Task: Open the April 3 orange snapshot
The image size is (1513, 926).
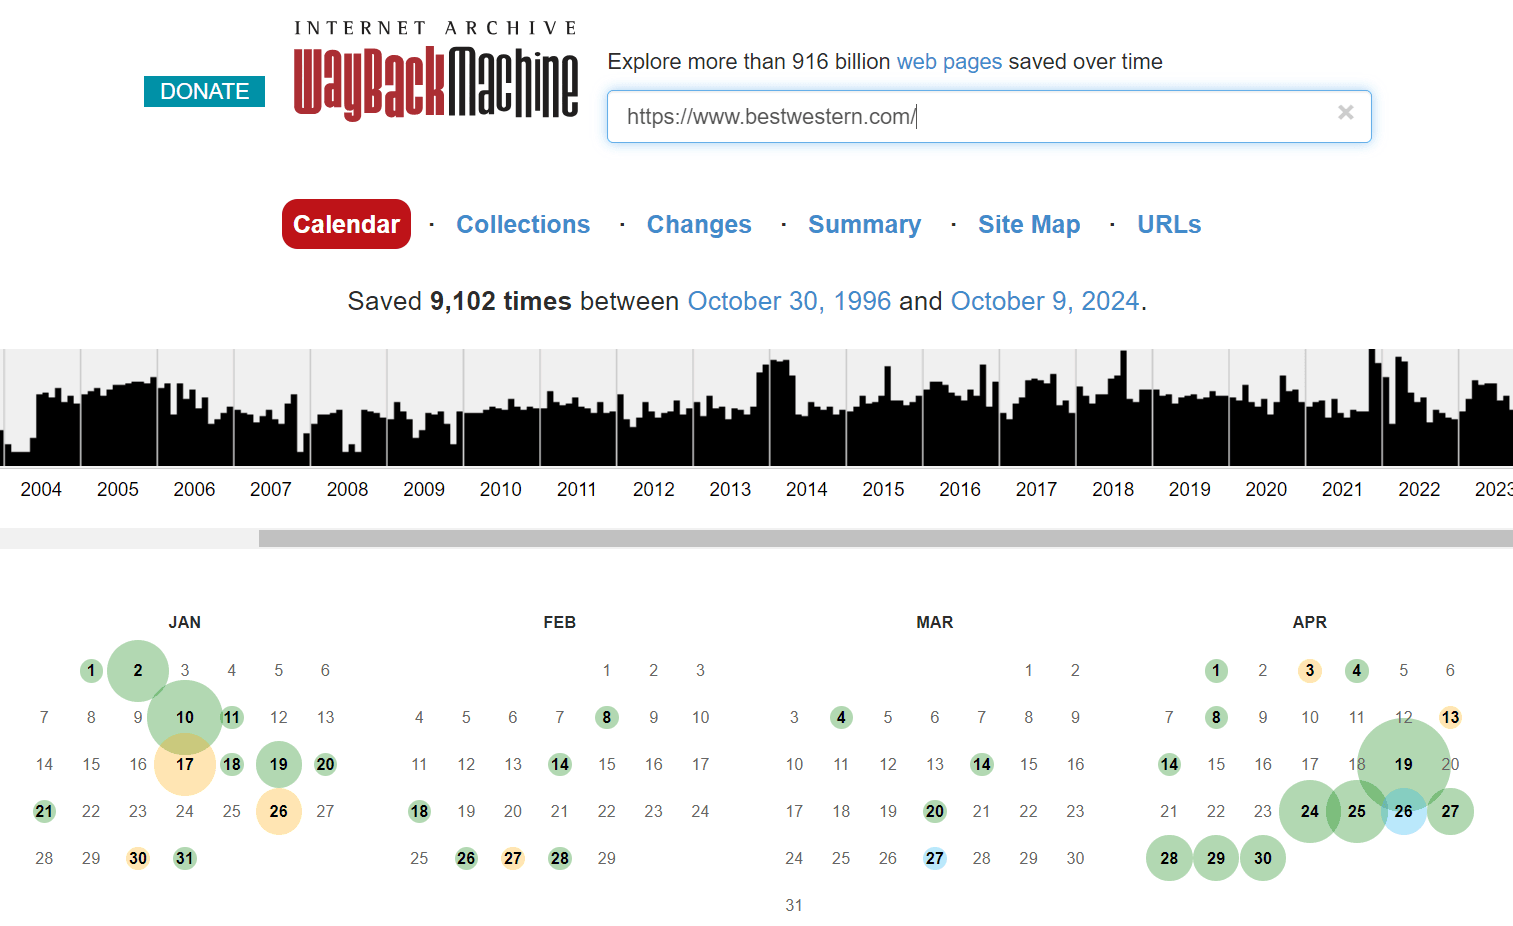Action: coord(1310,670)
